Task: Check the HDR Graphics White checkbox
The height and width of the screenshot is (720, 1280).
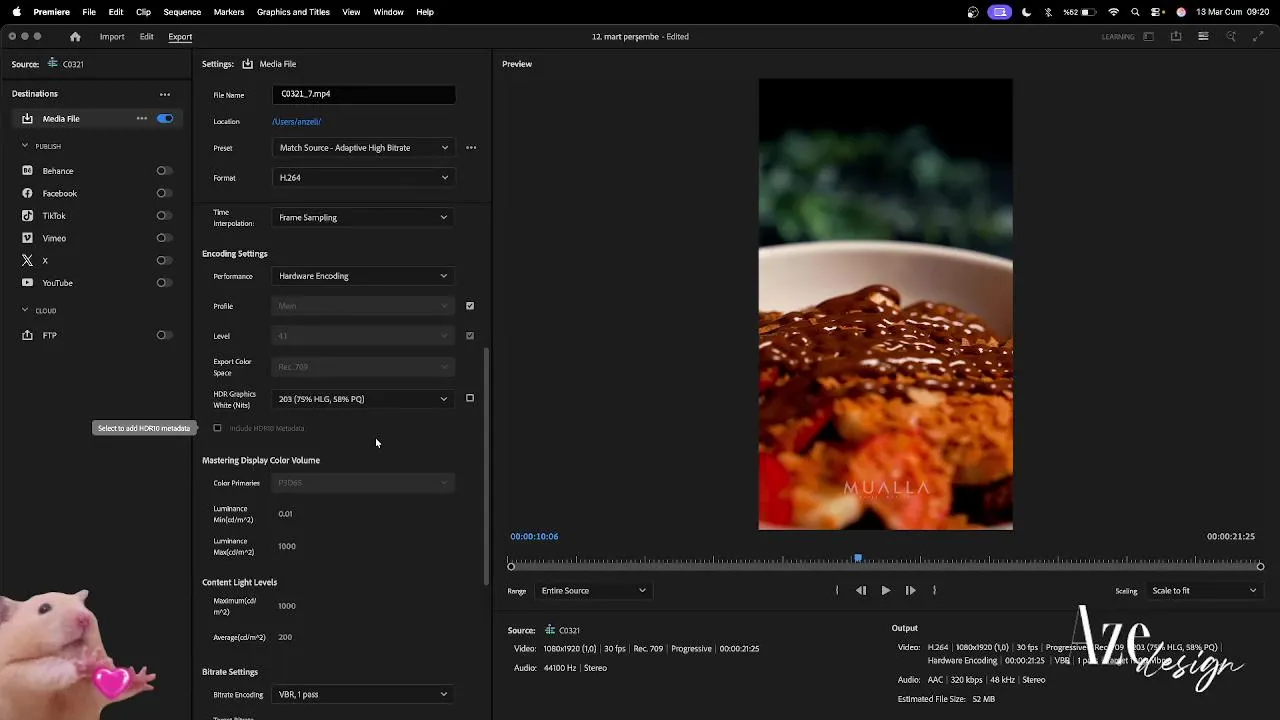Action: pos(470,398)
